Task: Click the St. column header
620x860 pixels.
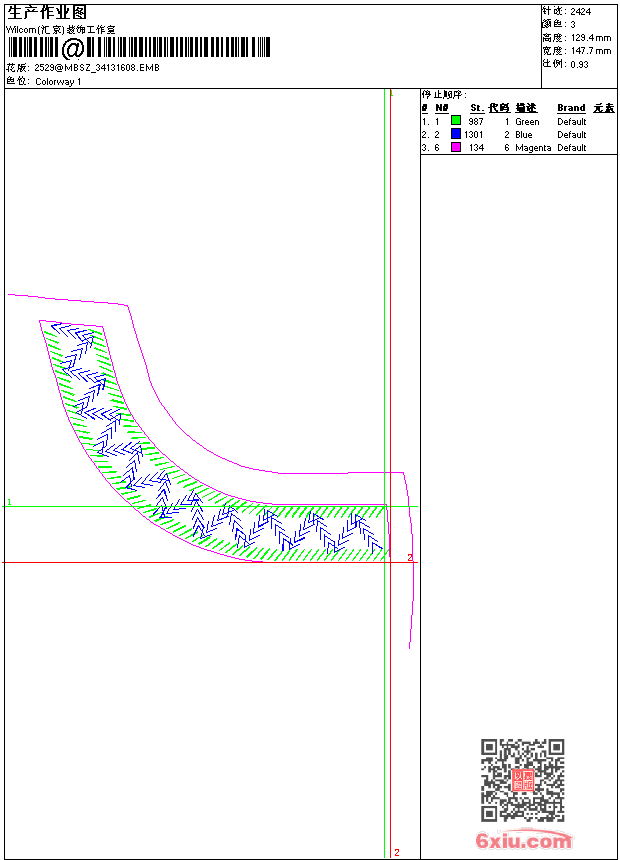Action: tap(477, 108)
